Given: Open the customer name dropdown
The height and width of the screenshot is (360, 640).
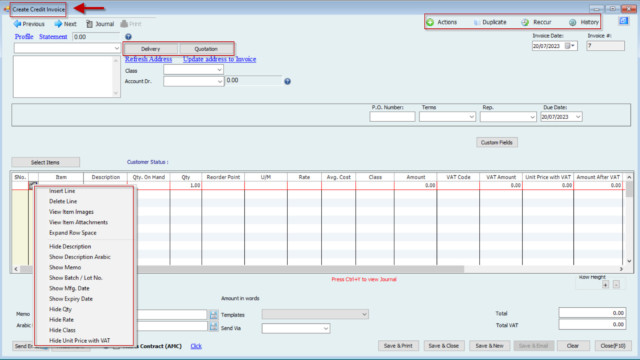Looking at the screenshot, I should pos(116,48).
